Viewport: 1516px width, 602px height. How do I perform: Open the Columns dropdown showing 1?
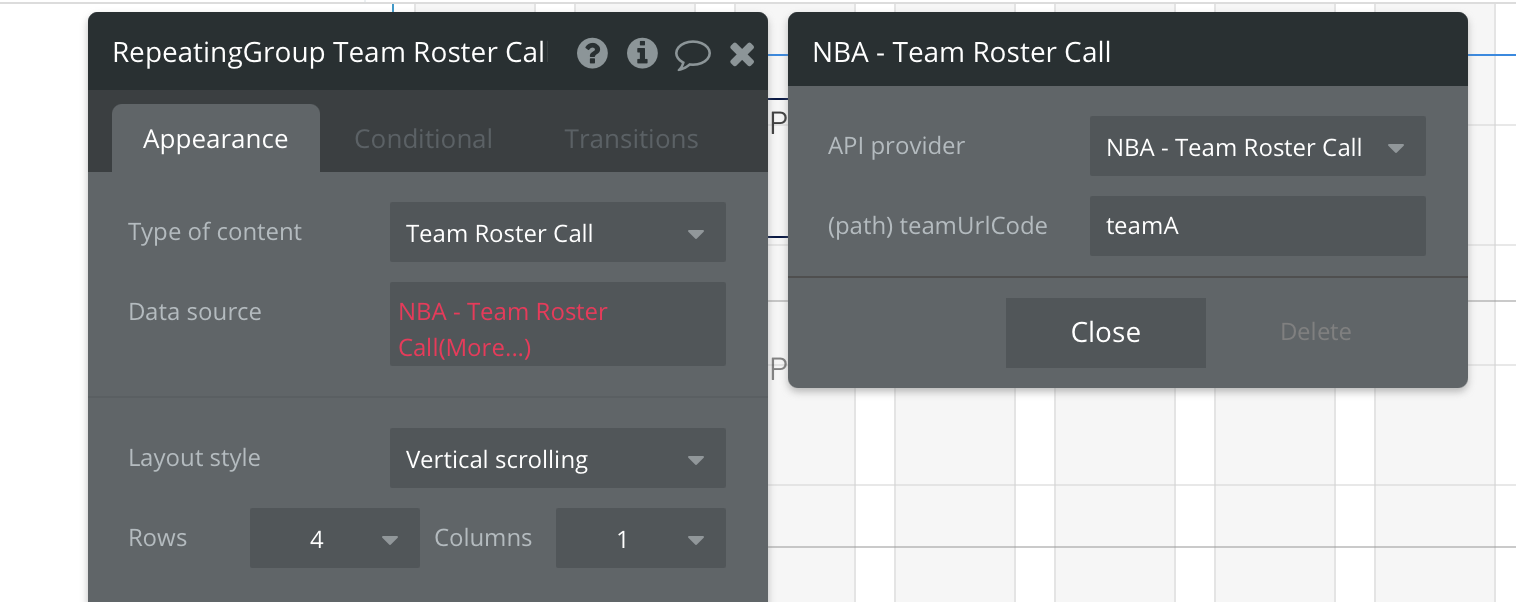tap(641, 539)
